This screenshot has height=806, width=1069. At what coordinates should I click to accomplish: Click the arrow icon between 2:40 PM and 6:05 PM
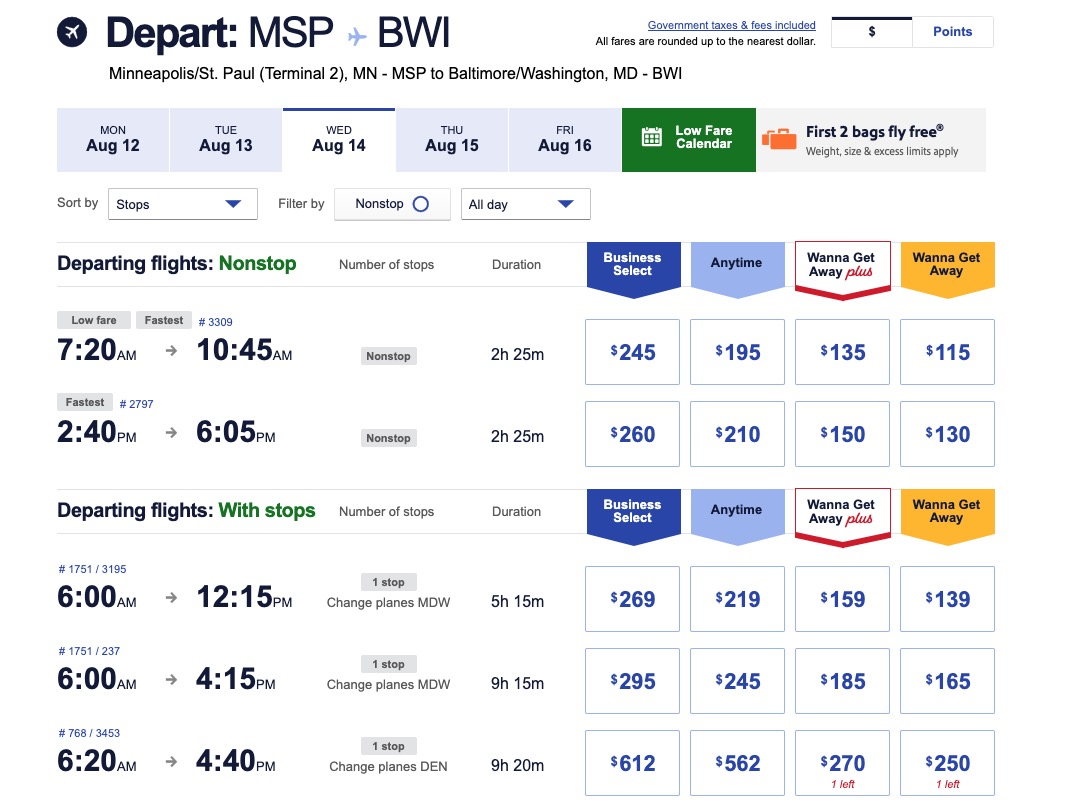pos(170,432)
